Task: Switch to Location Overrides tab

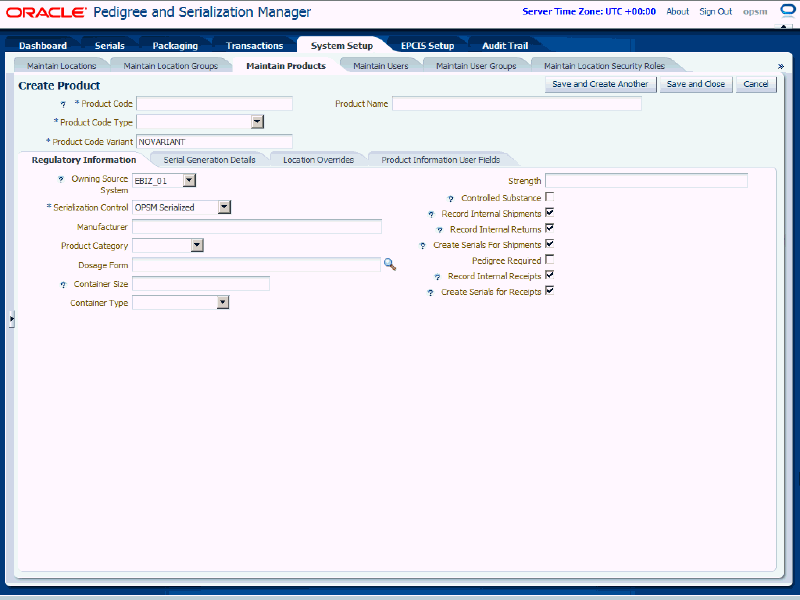Action: coord(318,160)
